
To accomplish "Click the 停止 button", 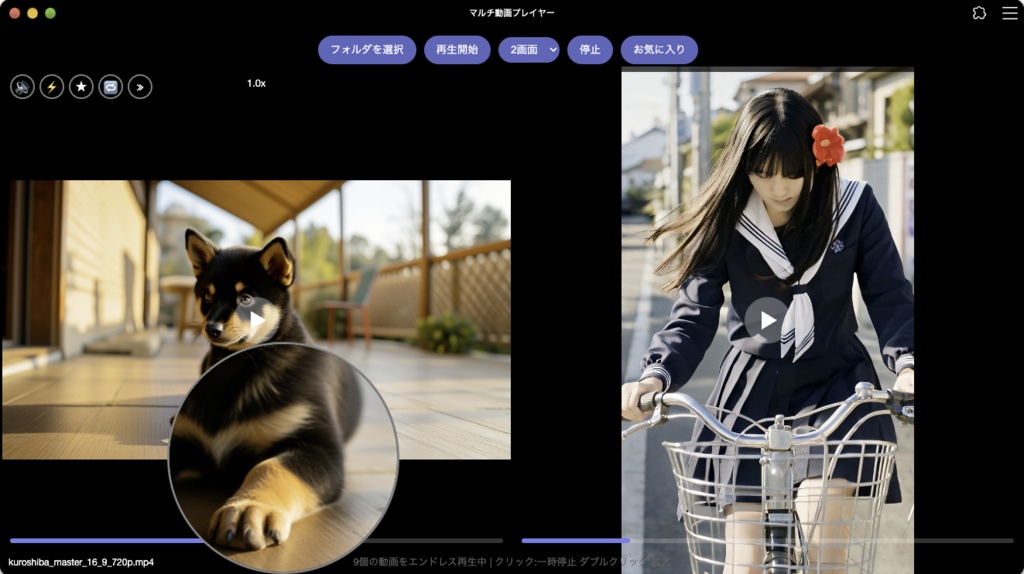I will pos(590,50).
